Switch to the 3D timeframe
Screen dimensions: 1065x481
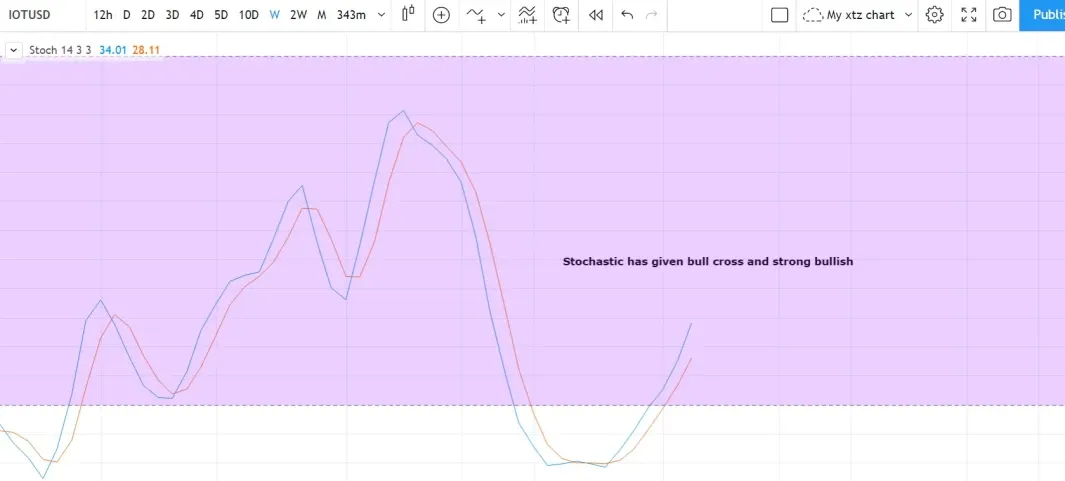pos(173,15)
